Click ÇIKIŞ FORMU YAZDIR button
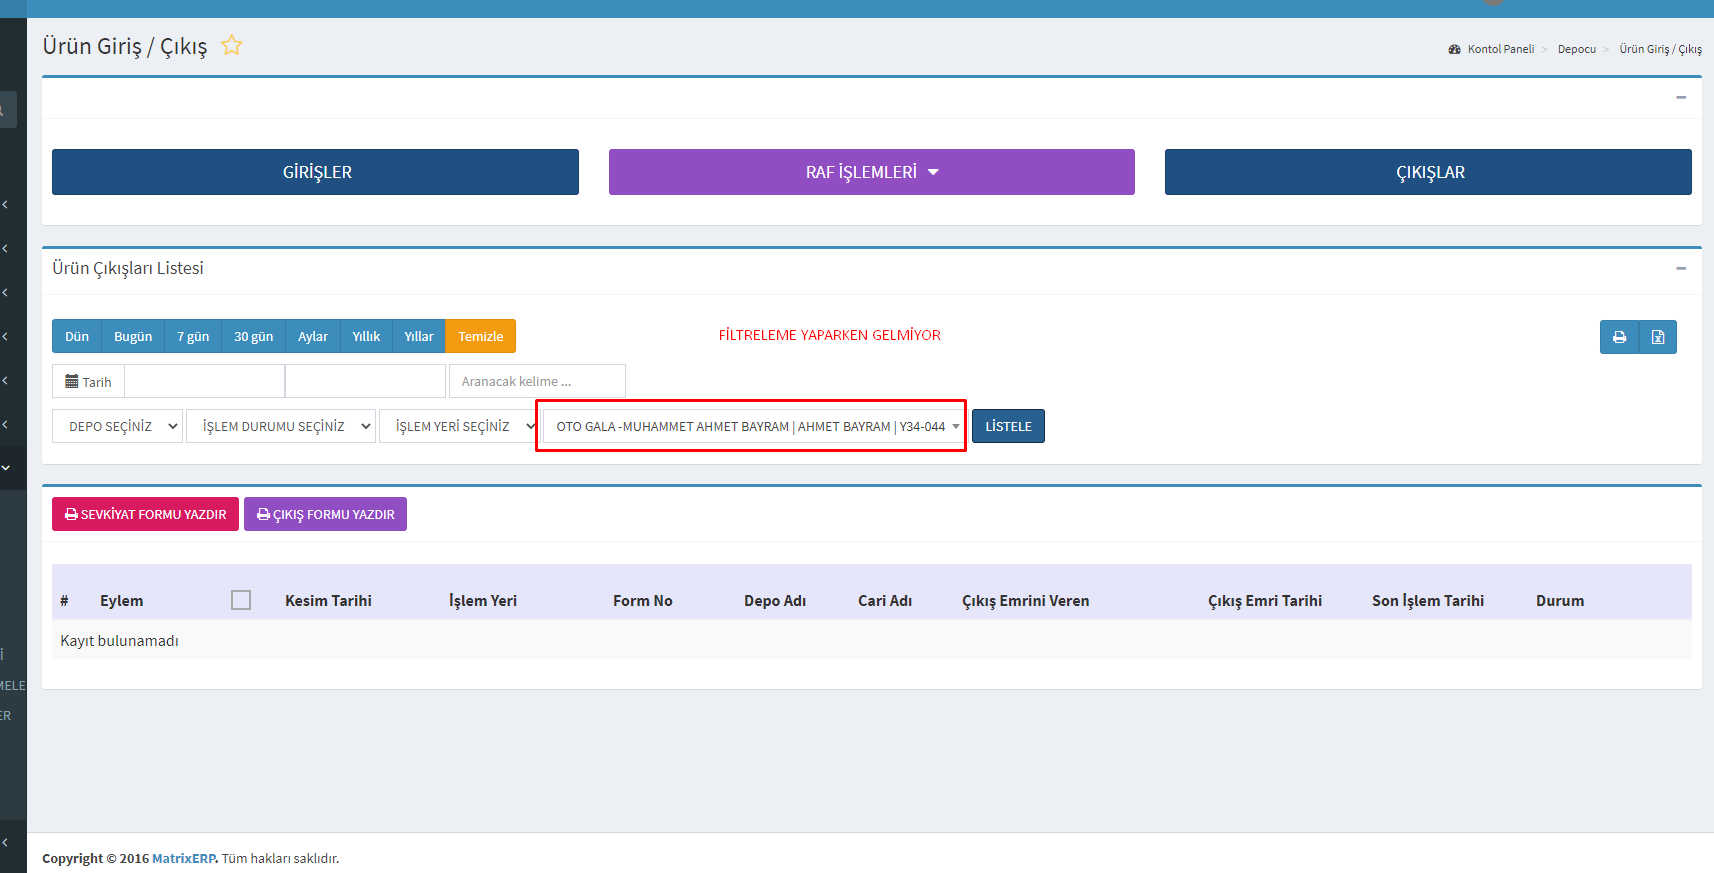The width and height of the screenshot is (1714, 873). 325,514
